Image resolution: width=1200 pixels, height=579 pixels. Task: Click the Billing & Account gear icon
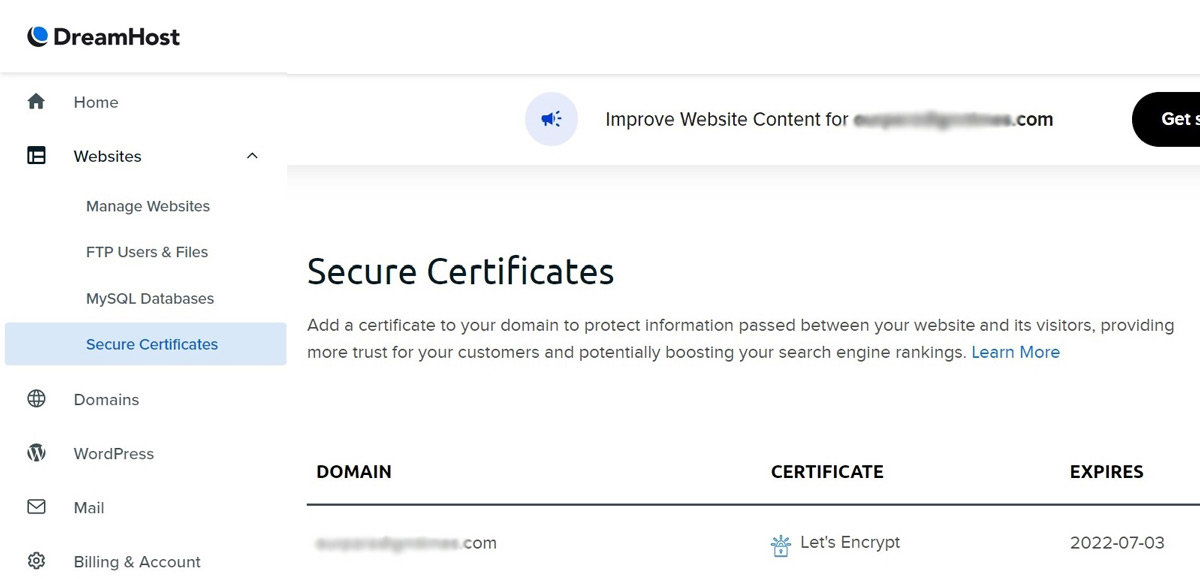[36, 561]
